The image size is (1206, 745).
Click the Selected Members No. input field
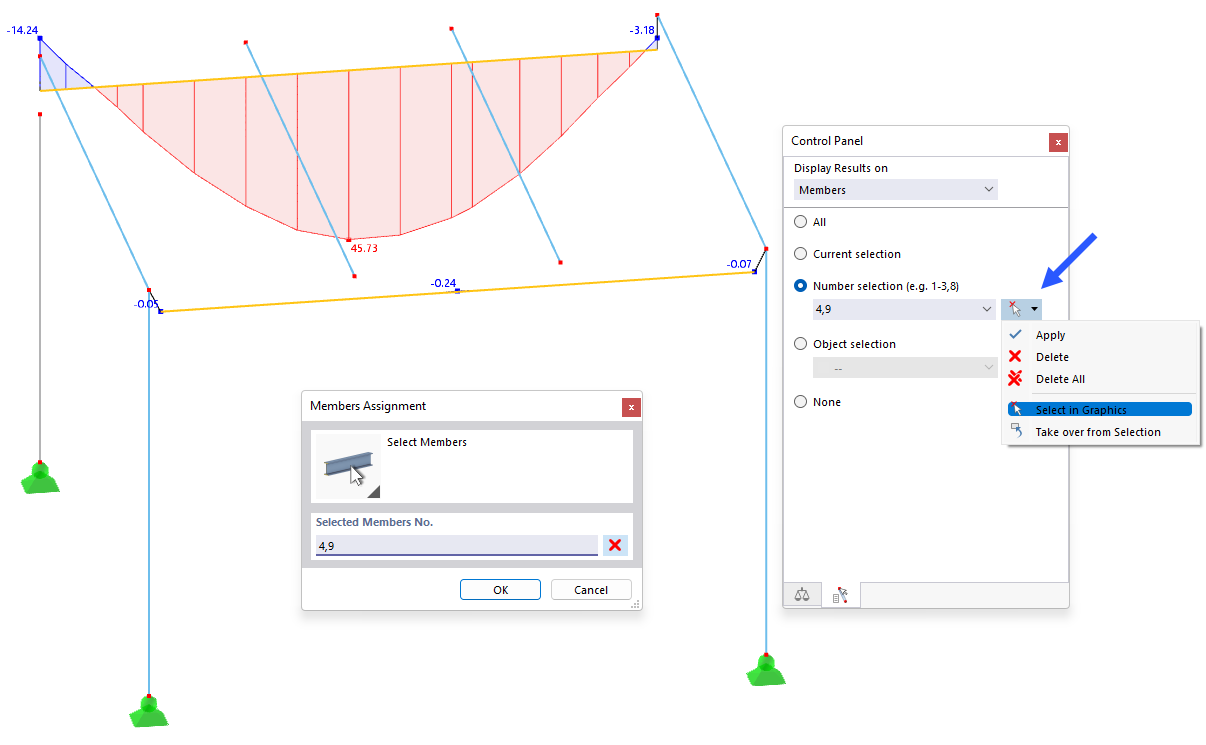pyautogui.click(x=456, y=545)
